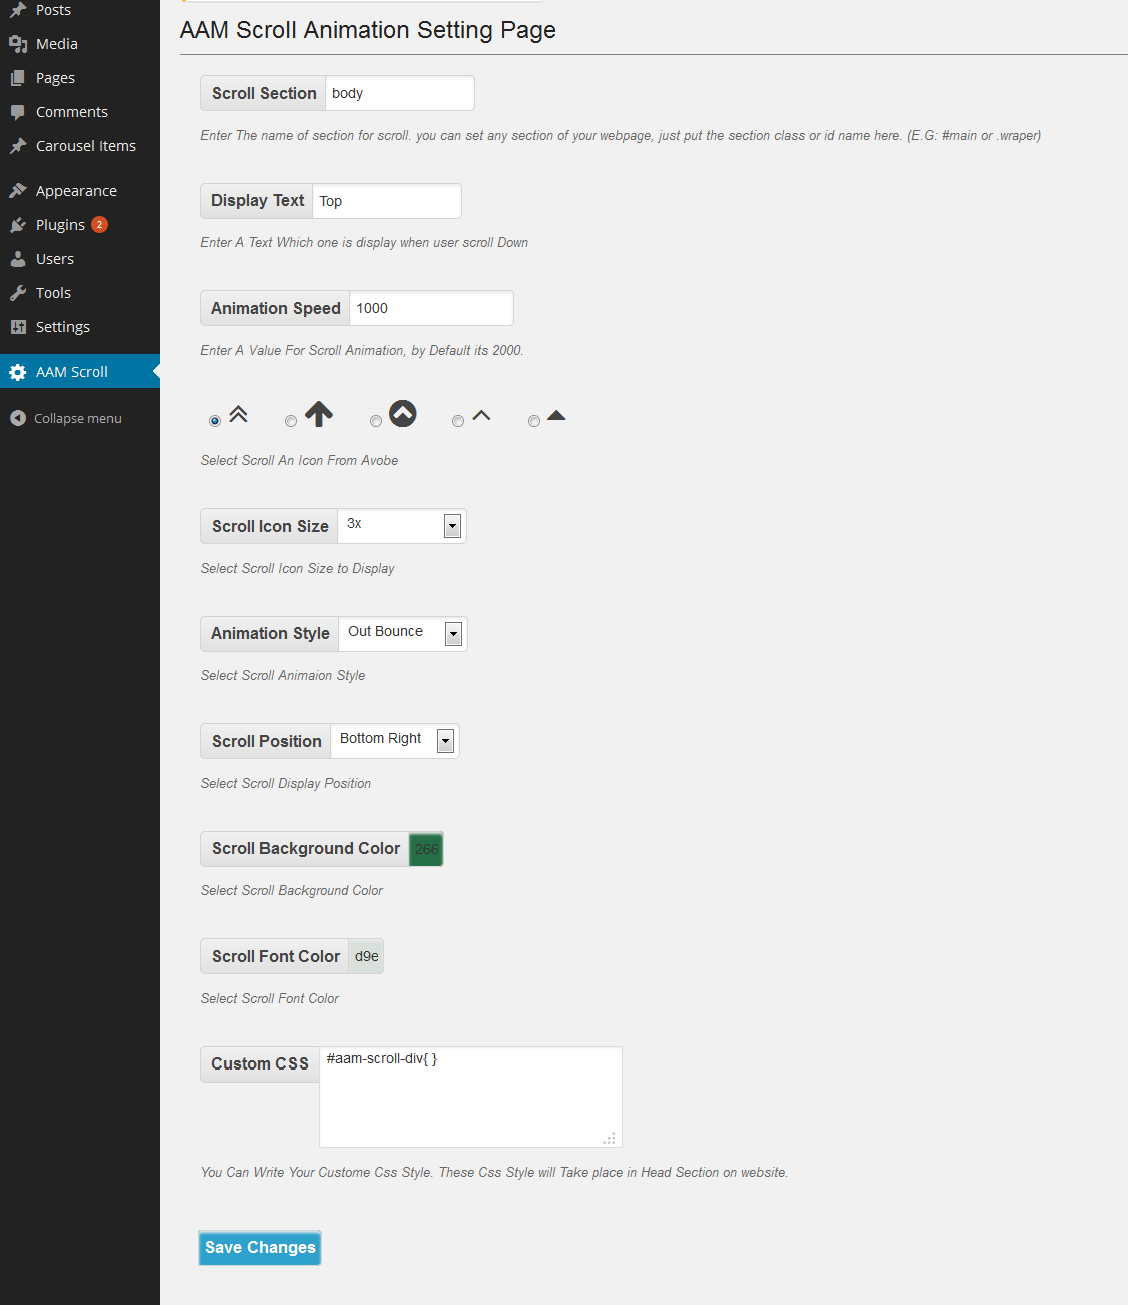Click the Plugins plug icon
This screenshot has width=1128, height=1305.
[x=18, y=225]
